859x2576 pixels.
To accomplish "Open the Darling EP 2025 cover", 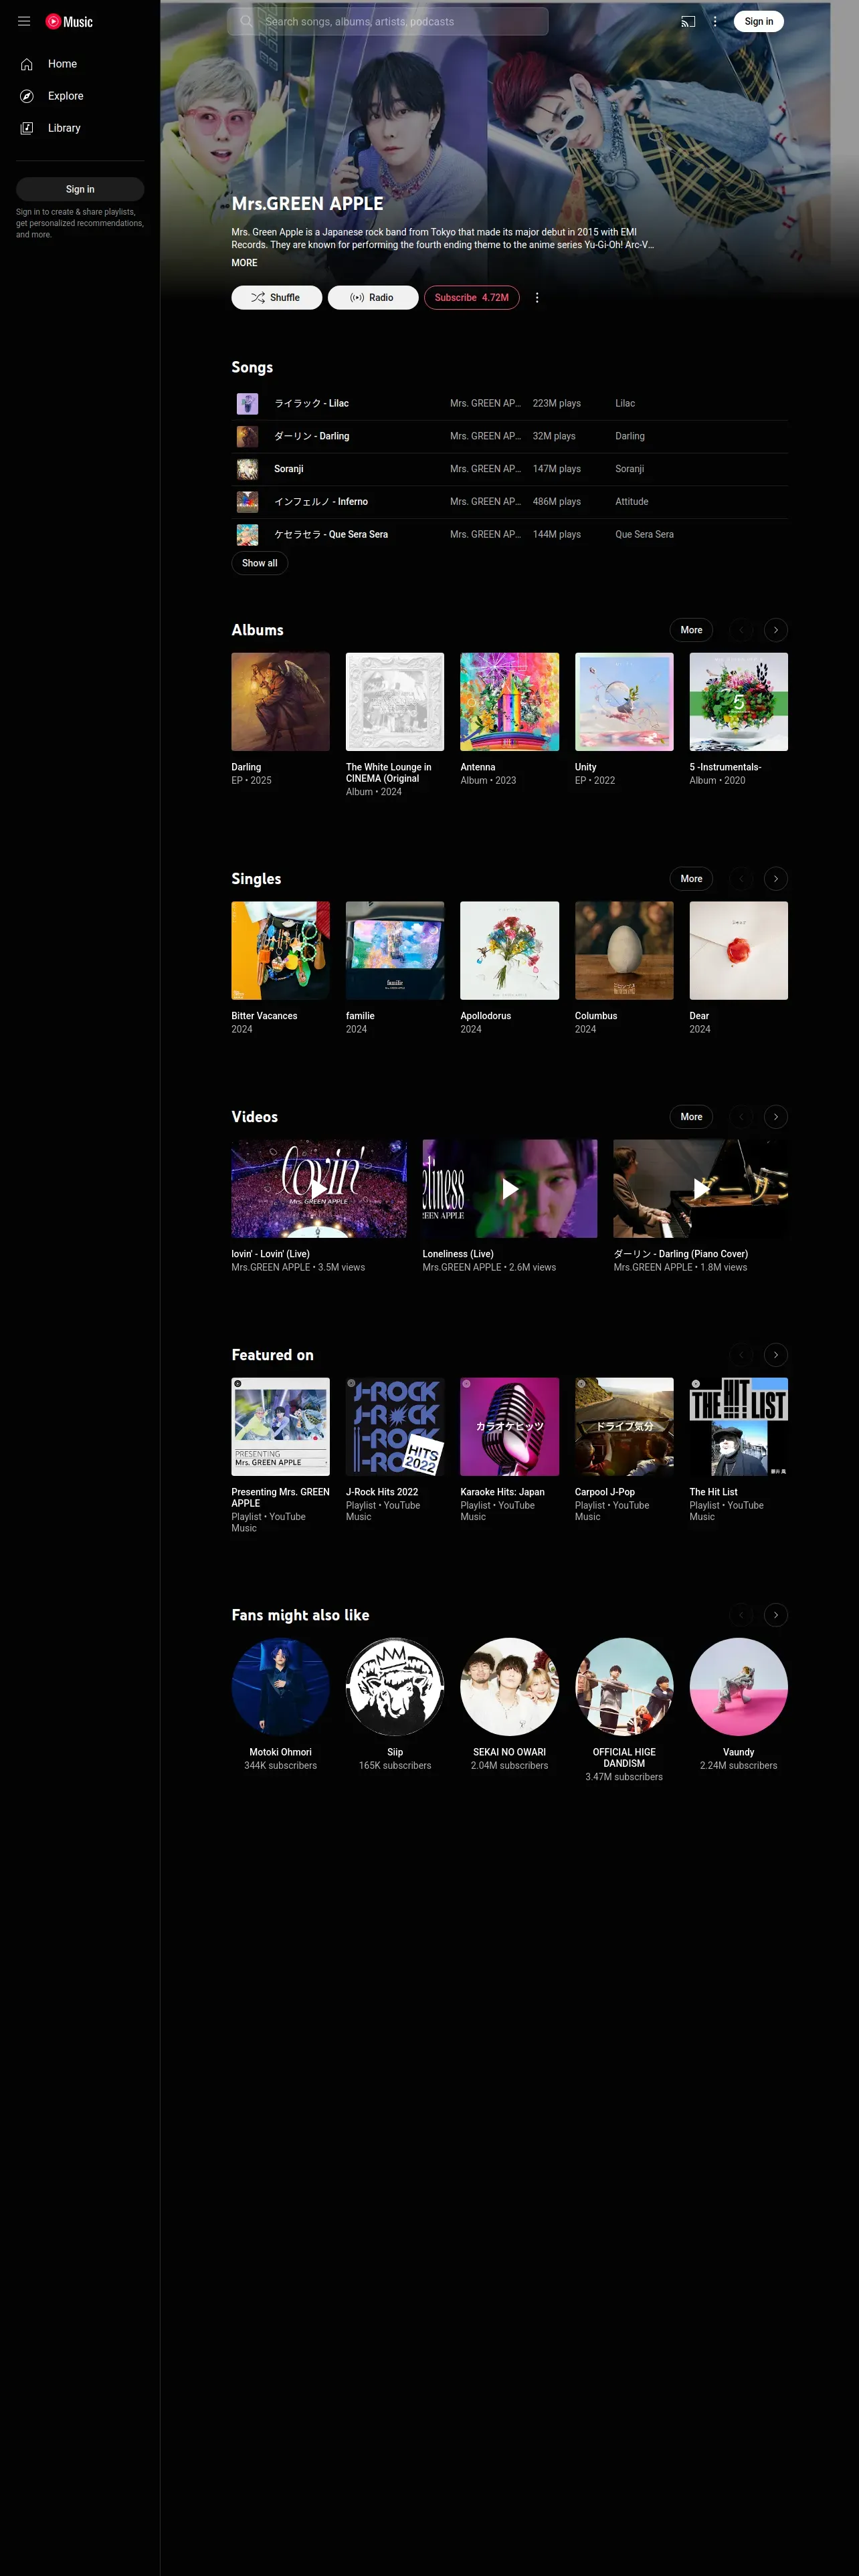I will tap(280, 702).
